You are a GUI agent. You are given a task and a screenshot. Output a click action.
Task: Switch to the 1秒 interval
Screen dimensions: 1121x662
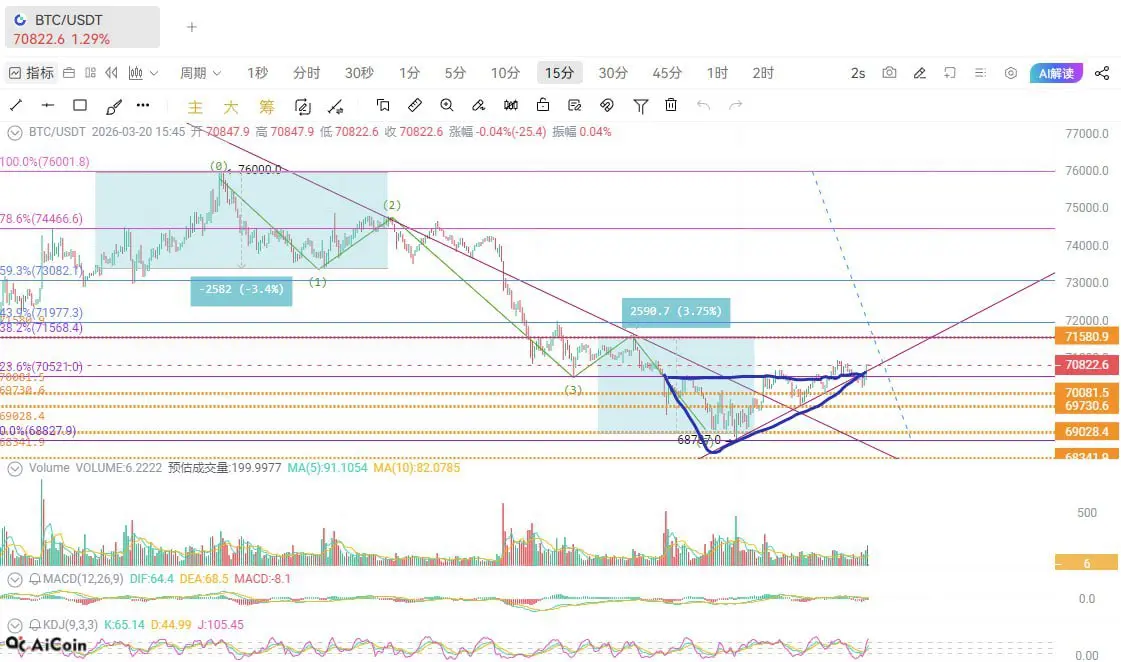click(257, 73)
